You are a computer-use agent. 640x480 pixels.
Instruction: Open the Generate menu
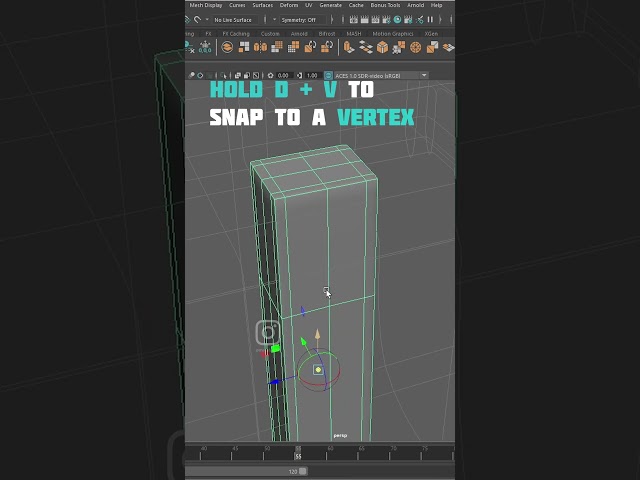click(x=331, y=5)
